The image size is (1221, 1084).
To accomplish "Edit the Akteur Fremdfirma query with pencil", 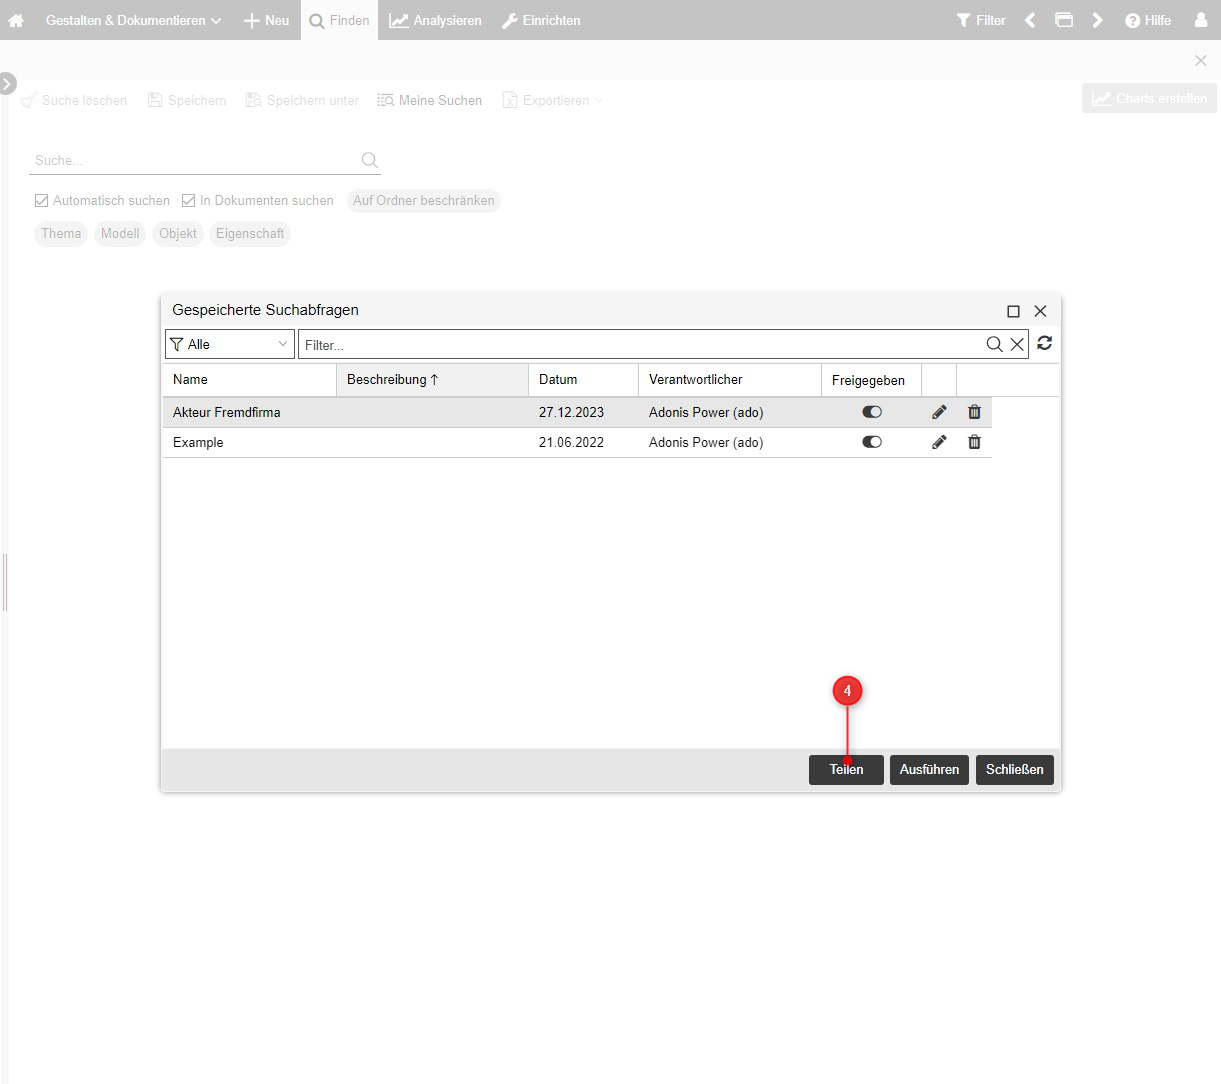I will coord(939,412).
